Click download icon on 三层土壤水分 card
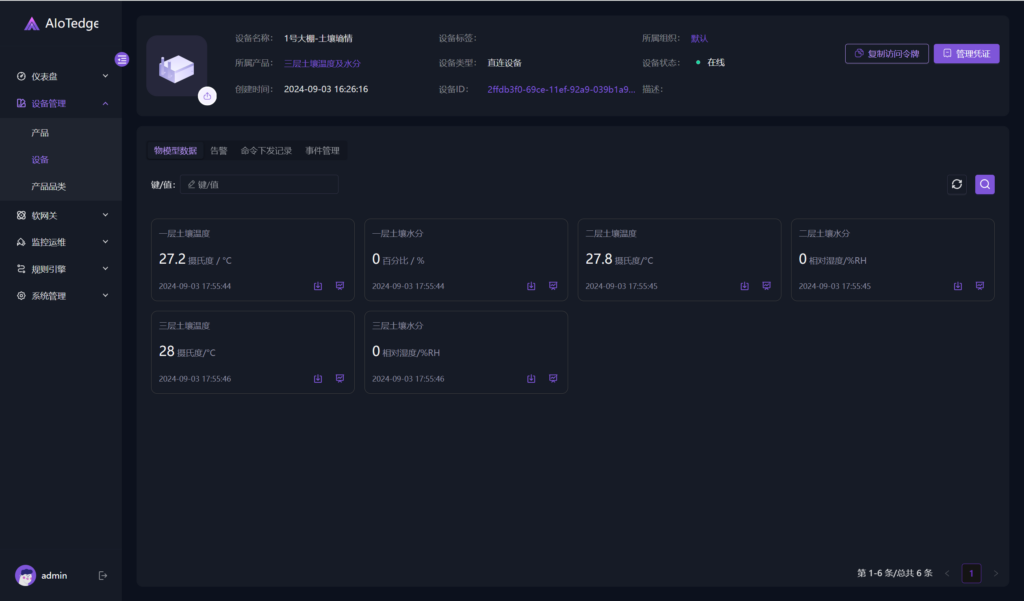 [x=531, y=379]
